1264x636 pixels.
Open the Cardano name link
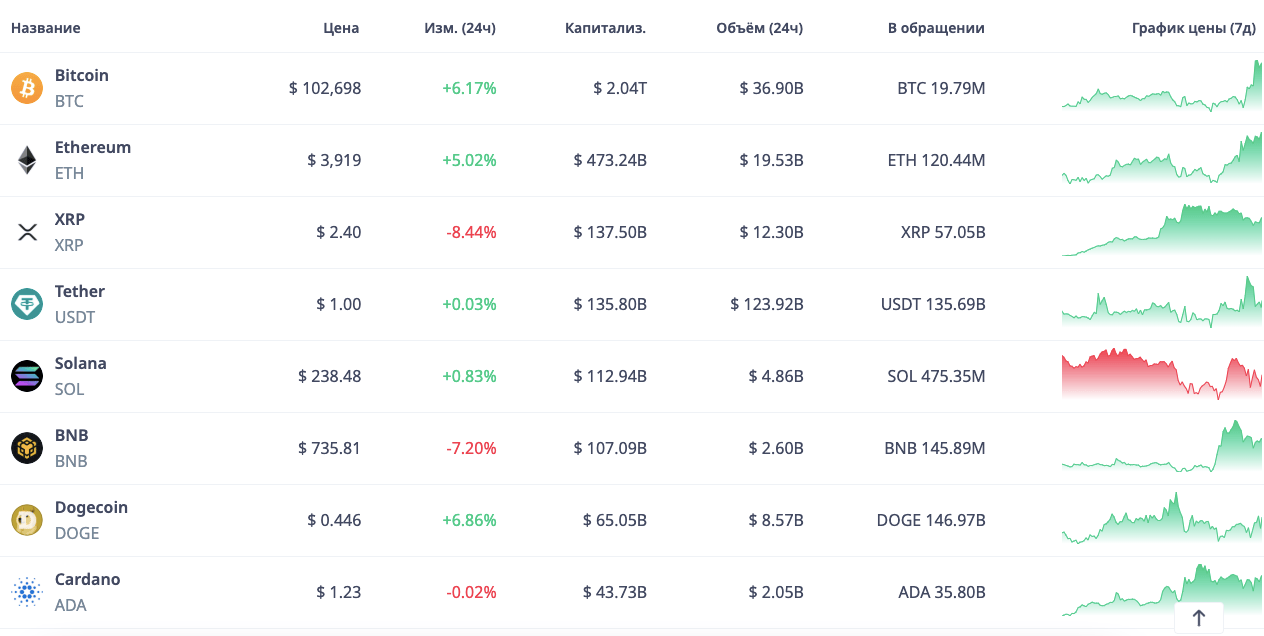(x=87, y=579)
